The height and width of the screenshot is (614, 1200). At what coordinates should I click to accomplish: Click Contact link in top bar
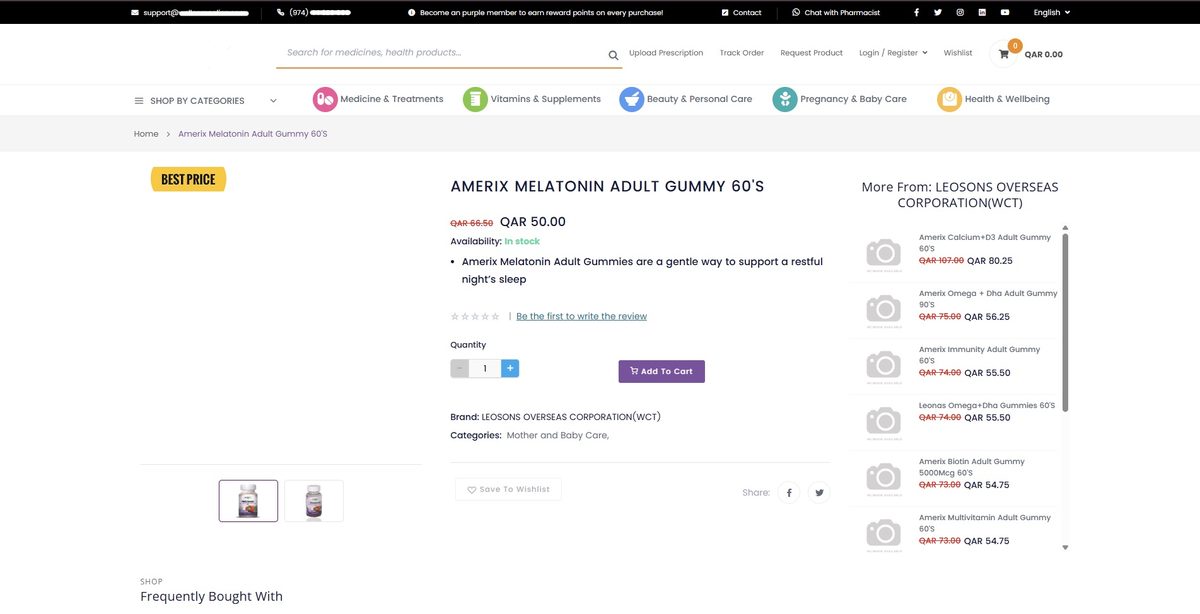[x=747, y=12]
